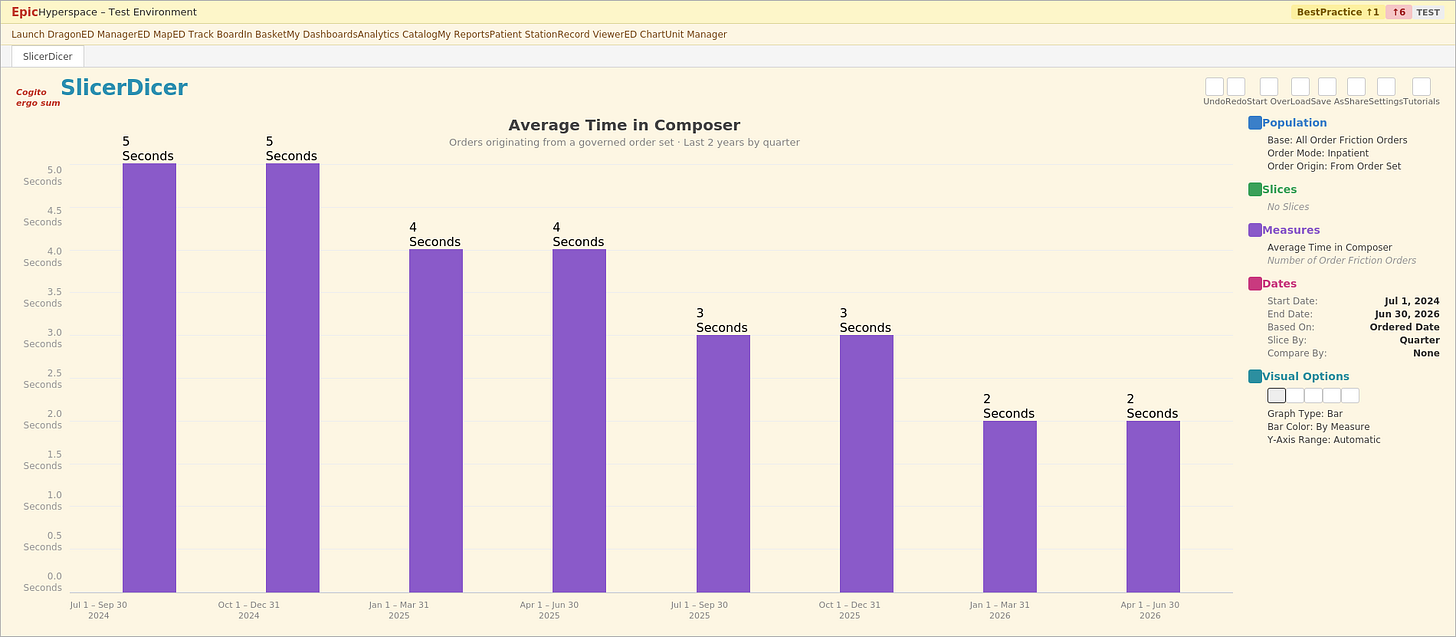Select the Average Time in Composer measure

(x=1329, y=247)
